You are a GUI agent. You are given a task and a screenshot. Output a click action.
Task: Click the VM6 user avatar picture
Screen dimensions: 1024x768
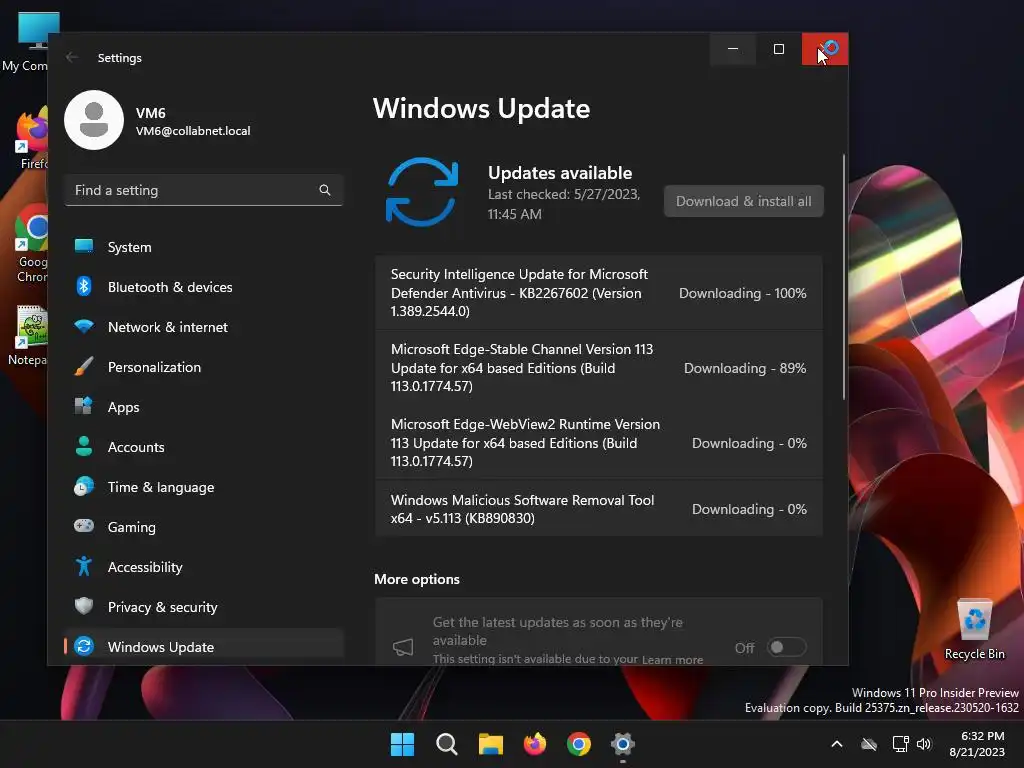pos(94,120)
